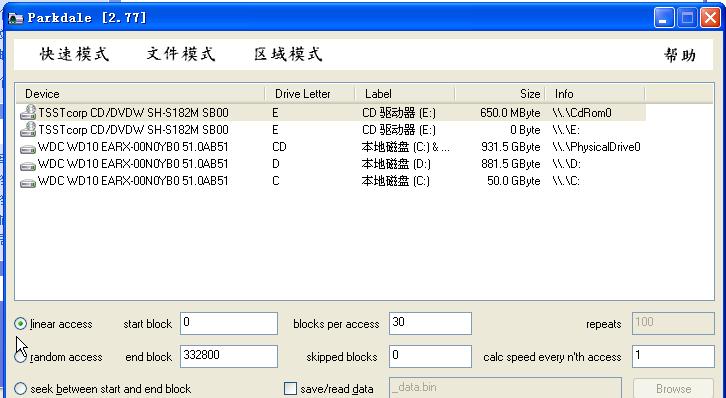Click the 50.0 GByte size cell
Image resolution: width=726 pixels, height=398 pixels.
point(514,180)
